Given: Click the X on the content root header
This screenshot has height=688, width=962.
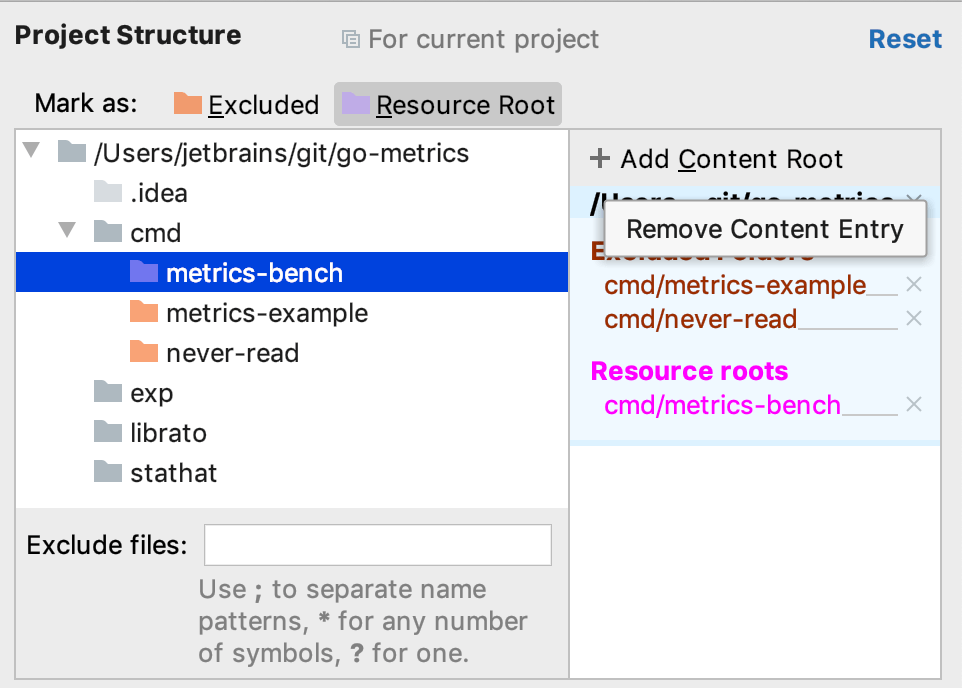Looking at the screenshot, I should tap(914, 198).
